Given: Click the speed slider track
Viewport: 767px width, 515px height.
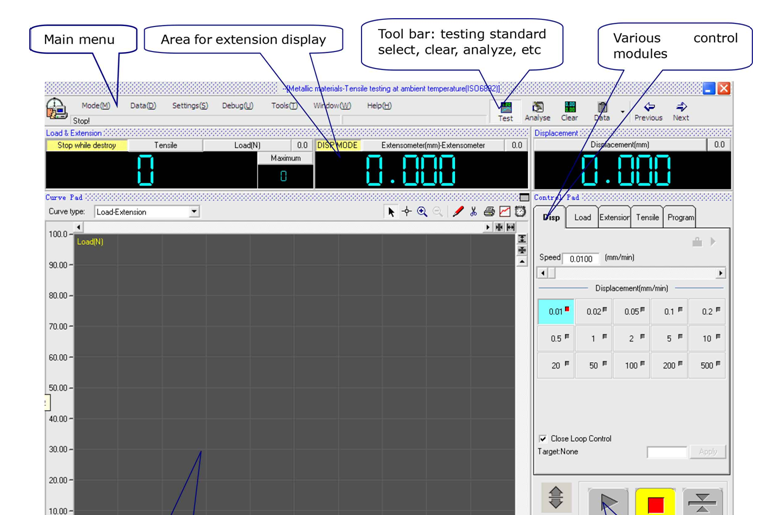Looking at the screenshot, I should coord(632,273).
